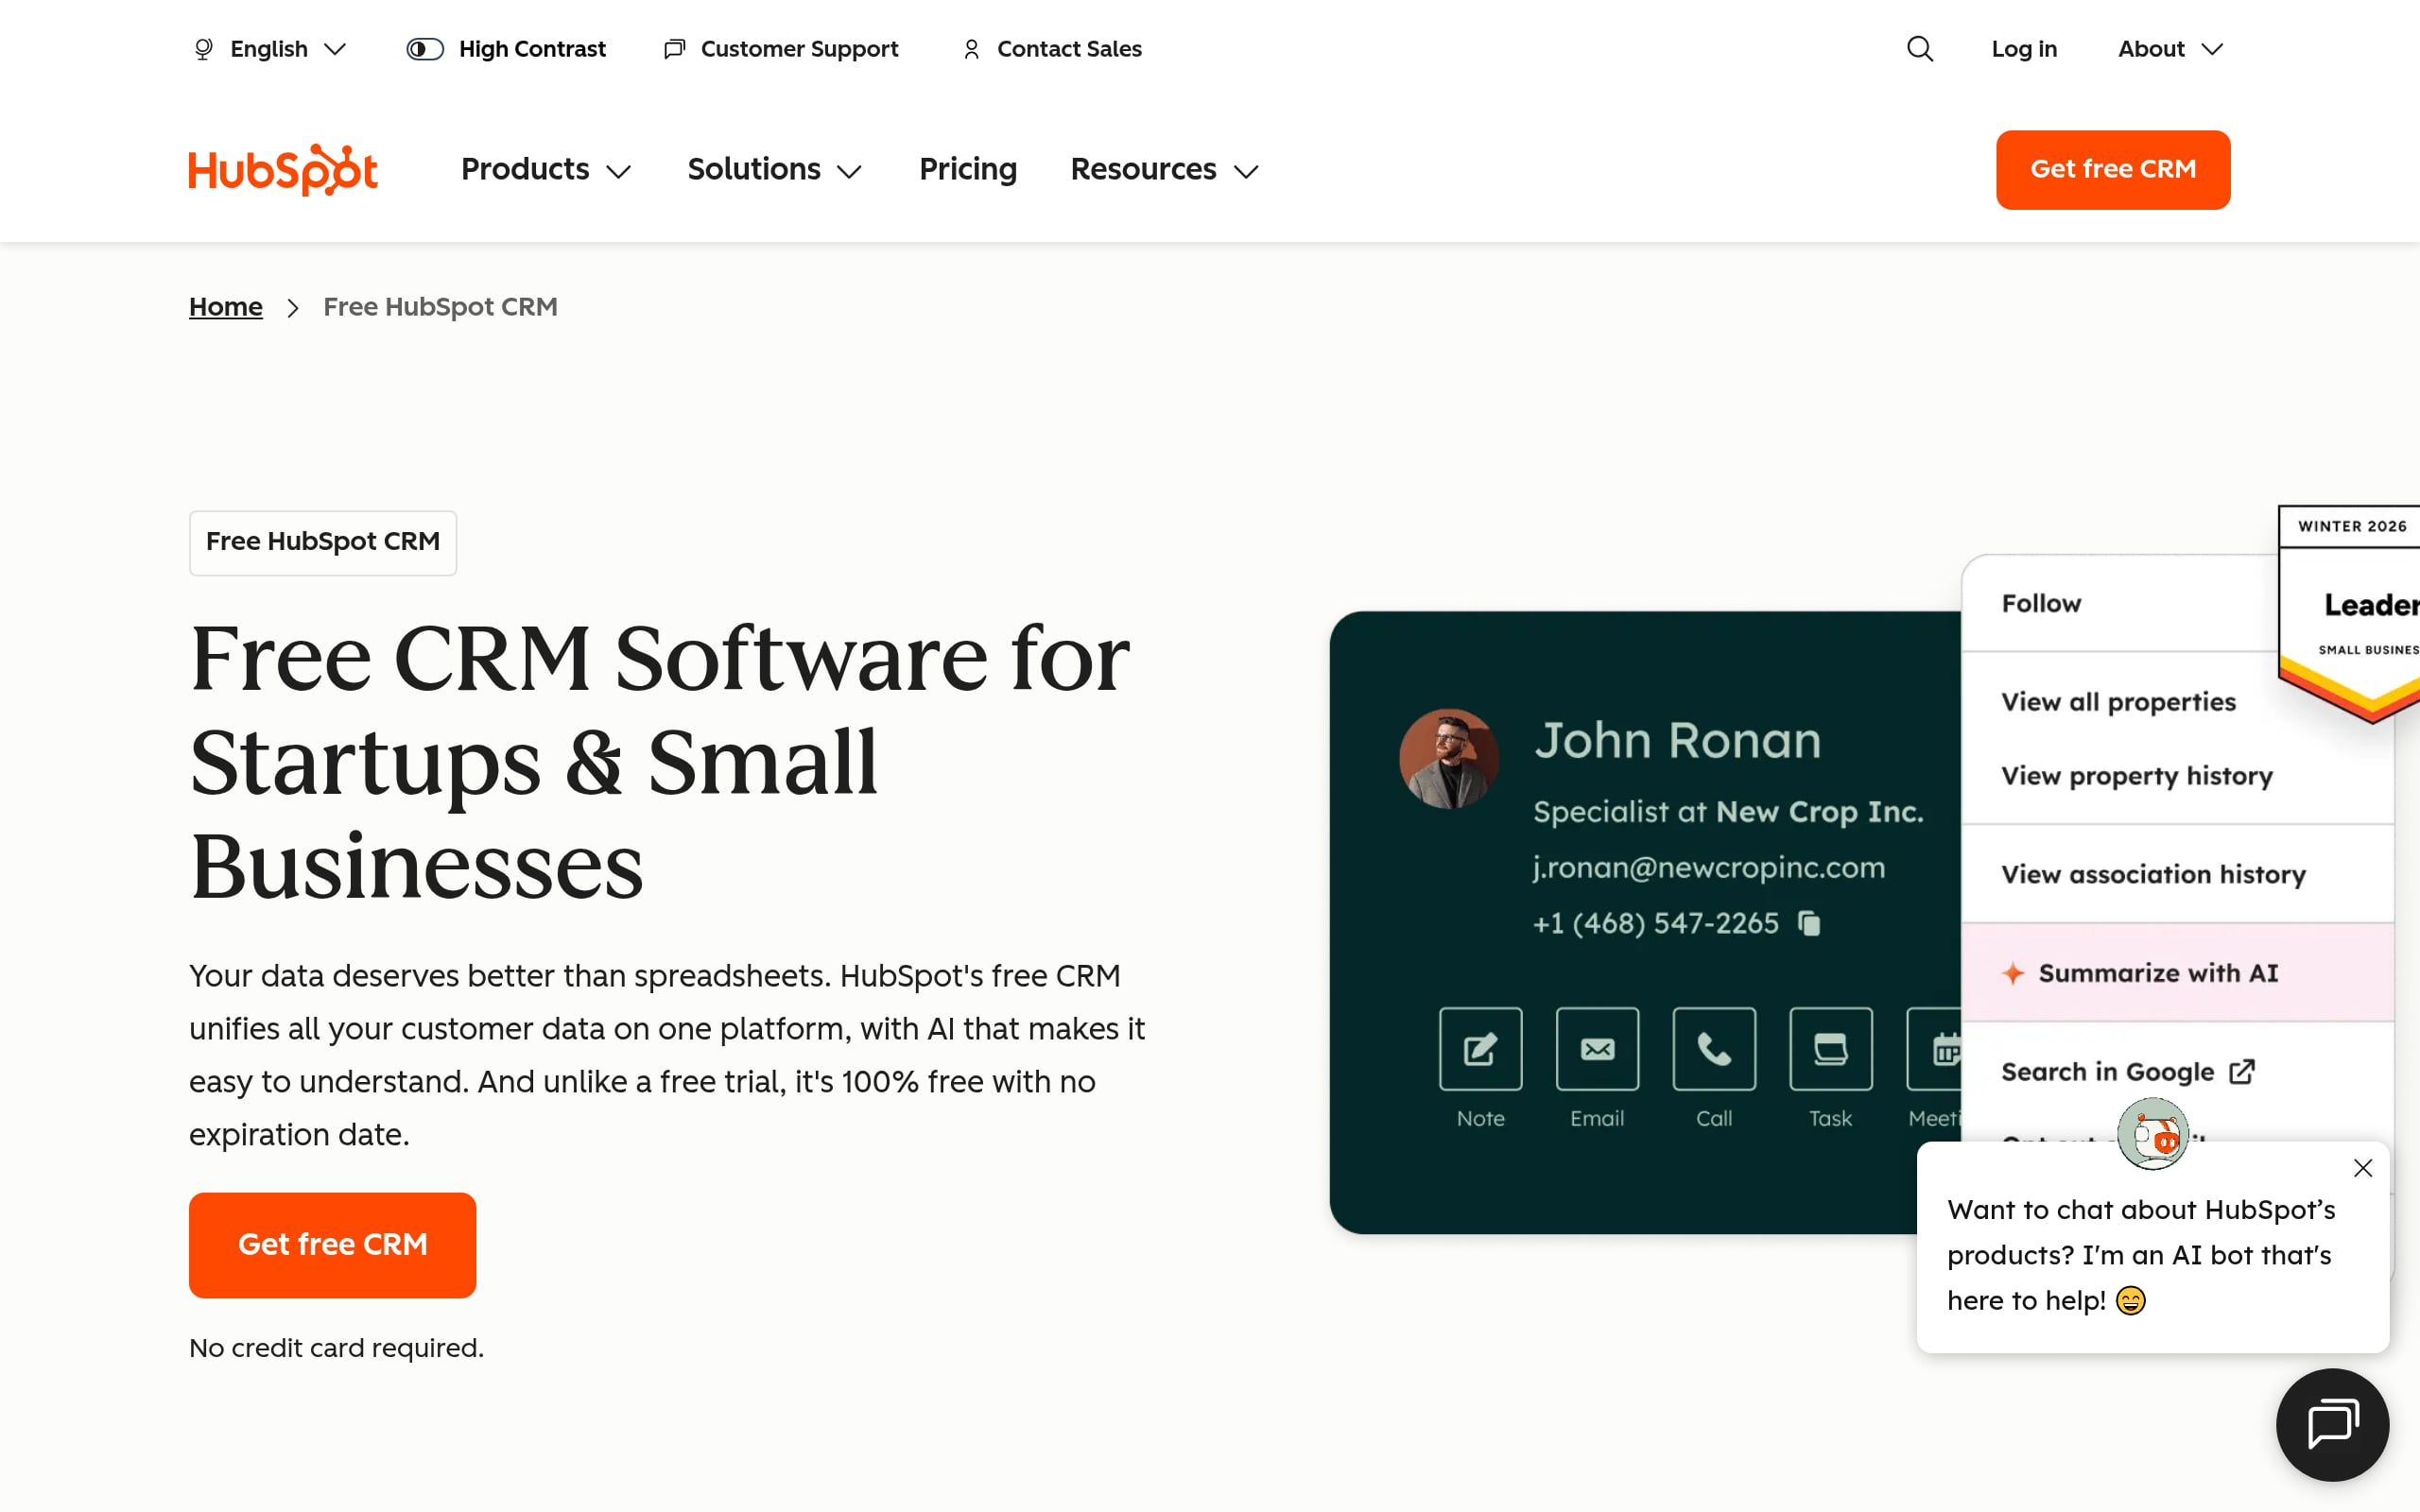Viewport: 2420px width, 1512px height.
Task: Select the Email icon on the contact card
Action: (1596, 1048)
